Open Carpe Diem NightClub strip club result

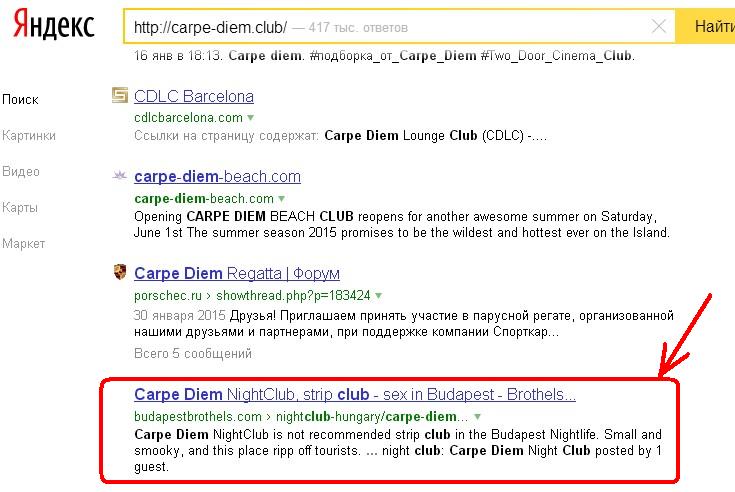pyautogui.click(x=355, y=395)
